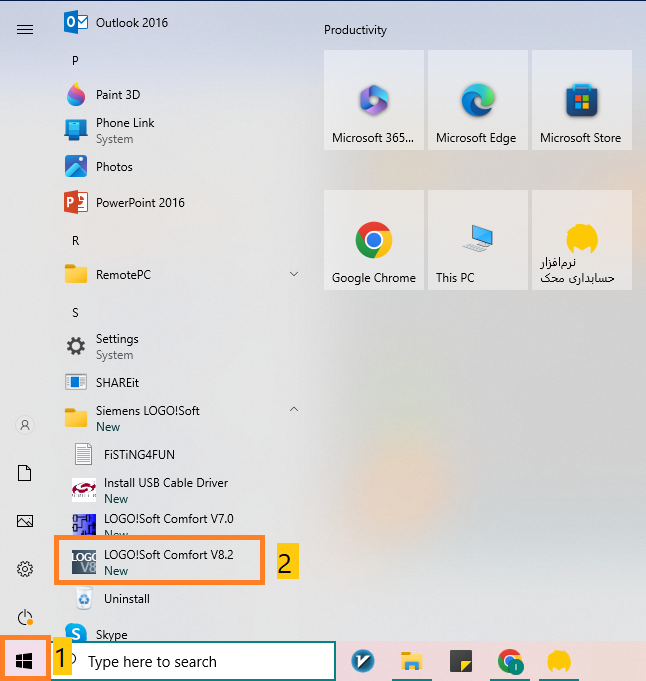Open the Photos app
This screenshot has width=646, height=681.
click(99, 166)
